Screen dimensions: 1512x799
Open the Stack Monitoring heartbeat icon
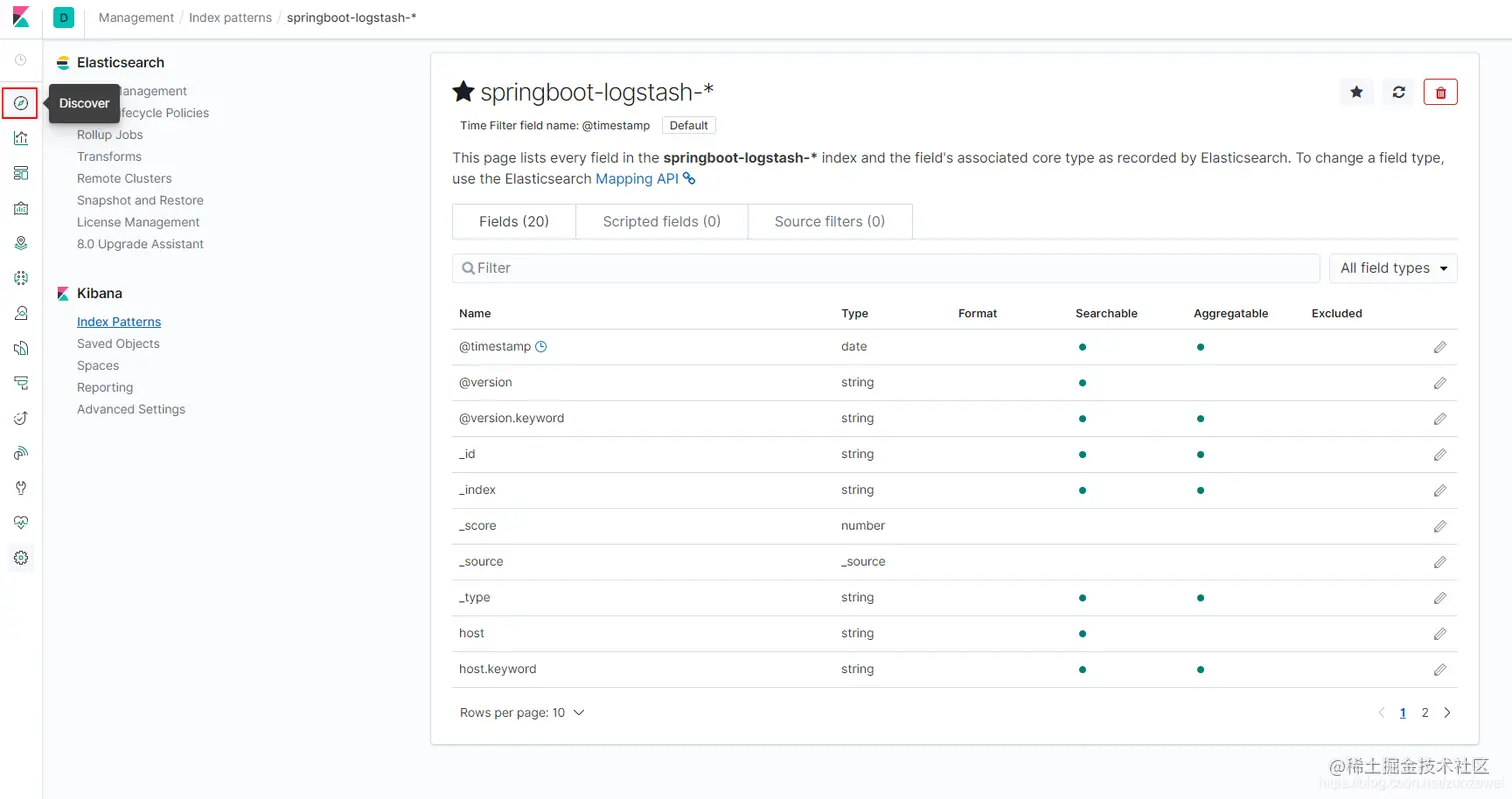[x=20, y=522]
